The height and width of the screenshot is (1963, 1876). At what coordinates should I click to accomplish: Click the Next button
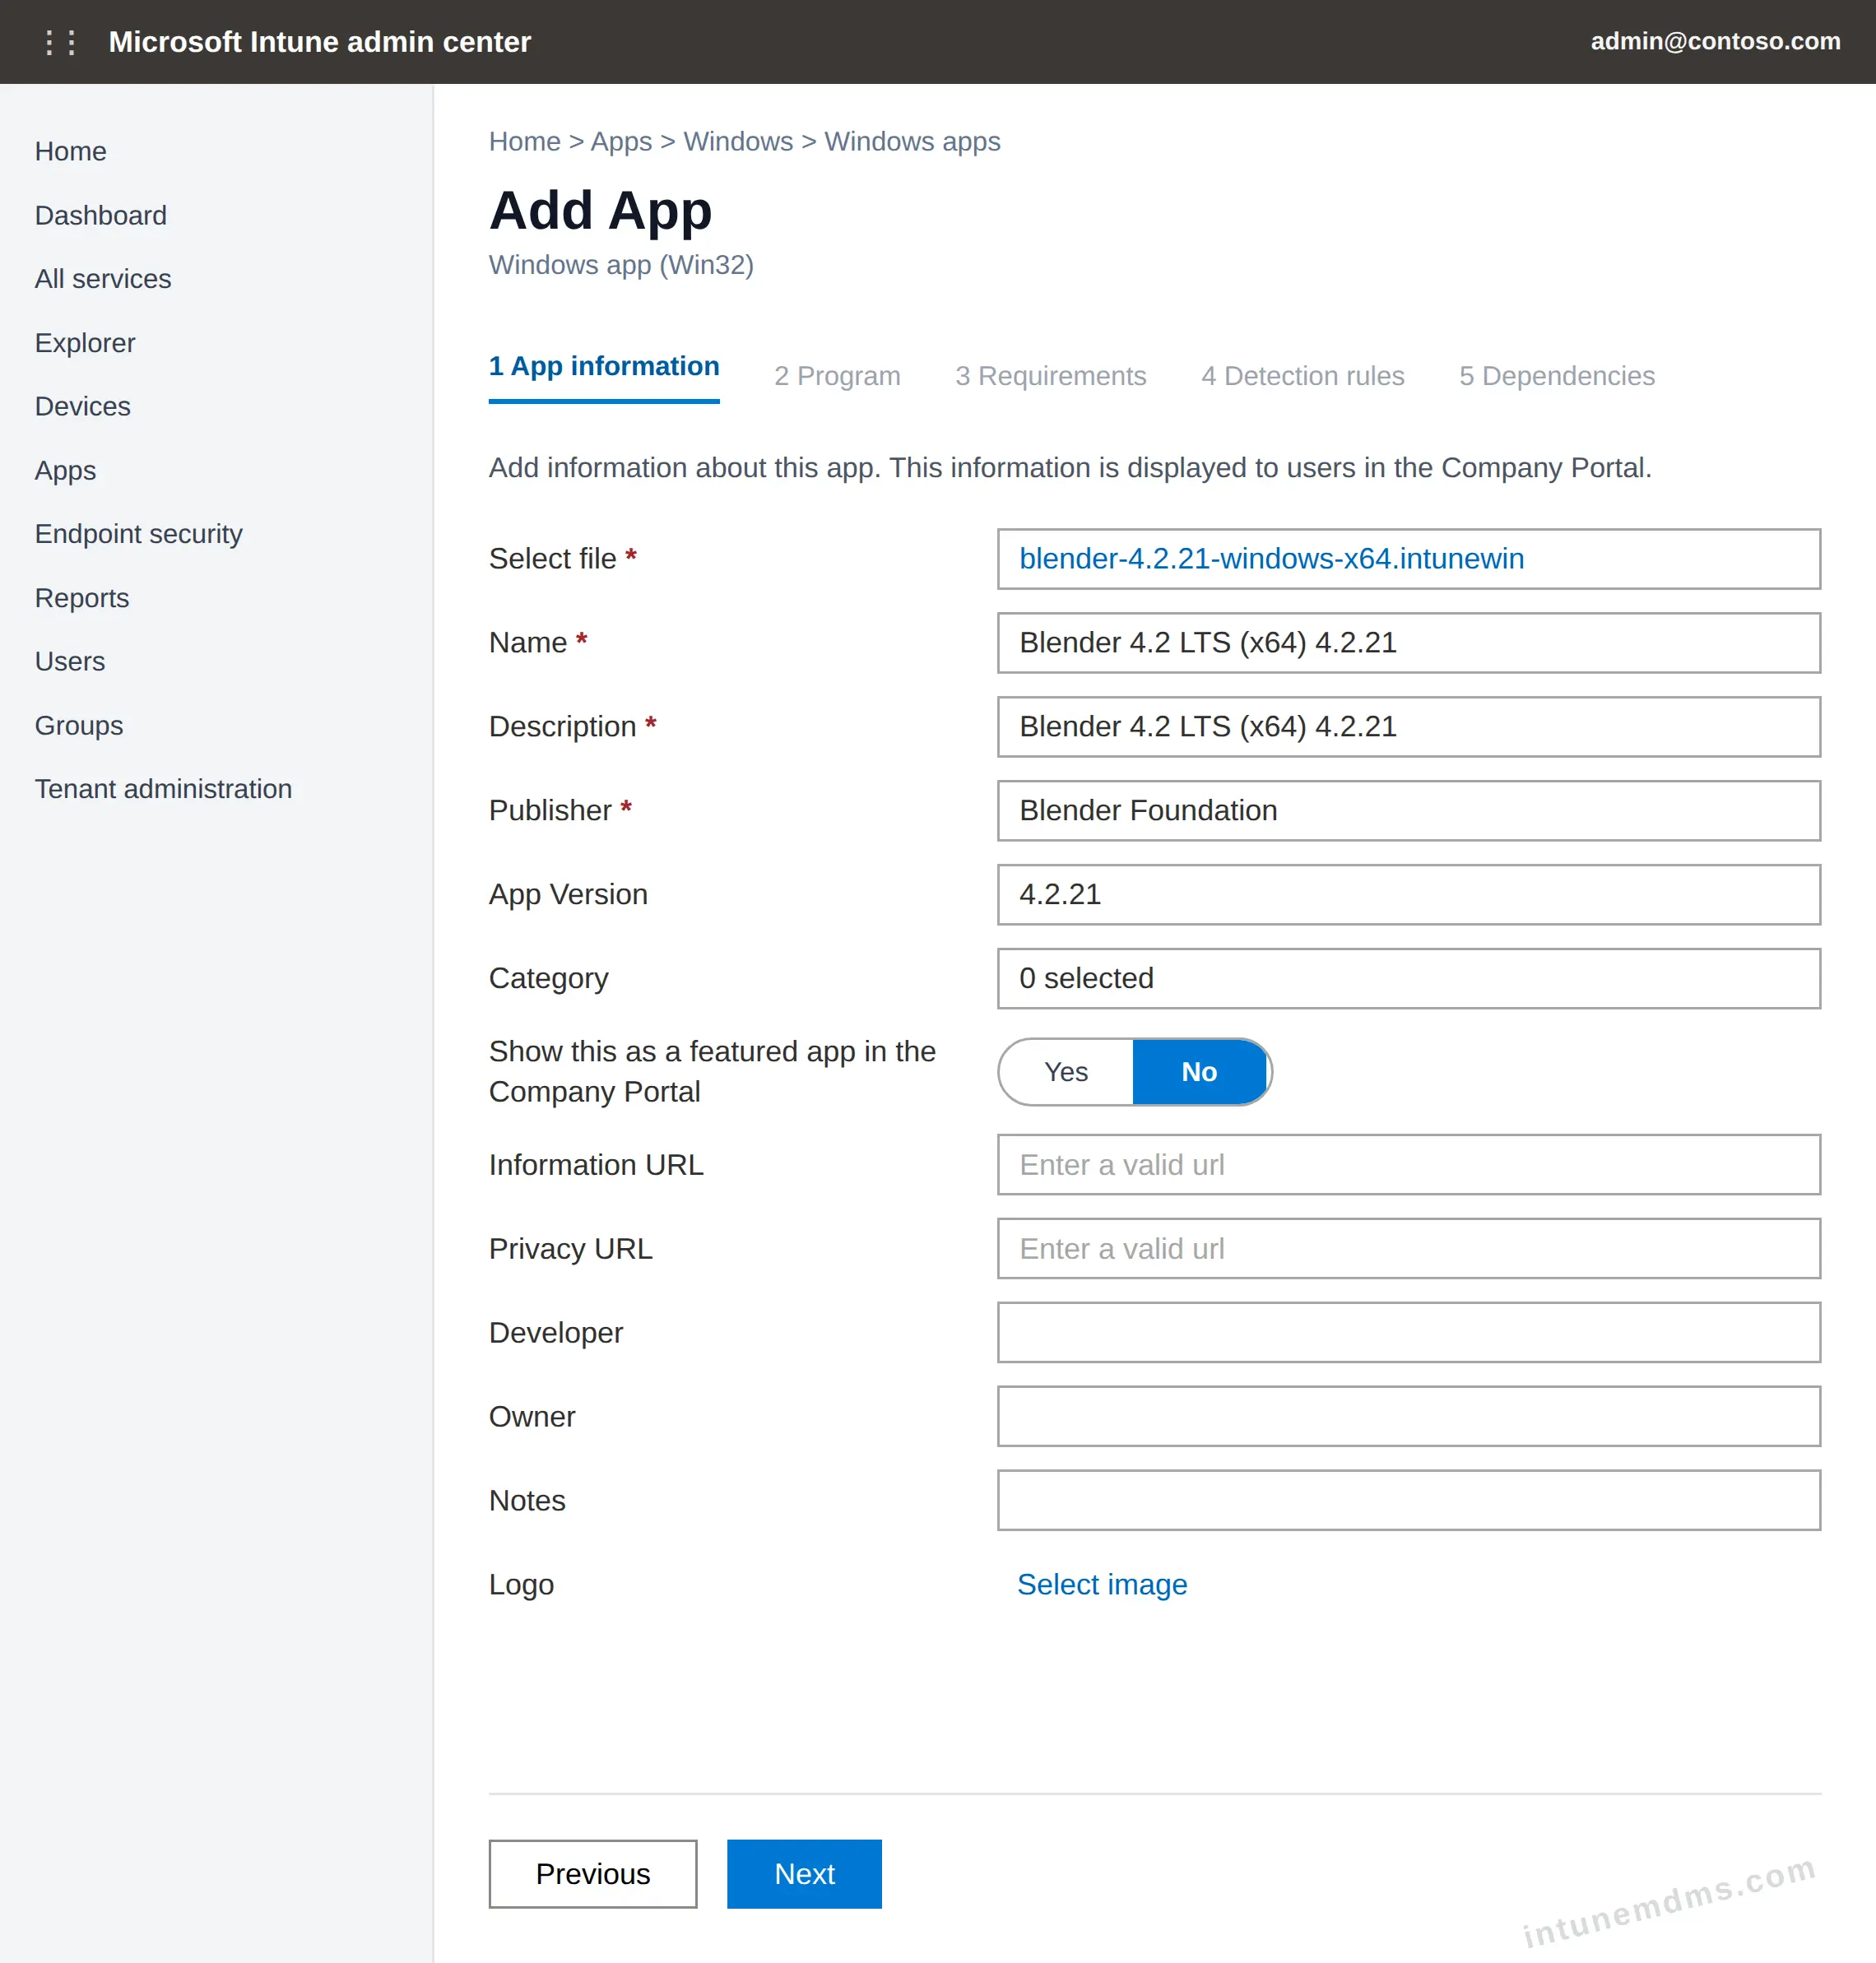804,1873
